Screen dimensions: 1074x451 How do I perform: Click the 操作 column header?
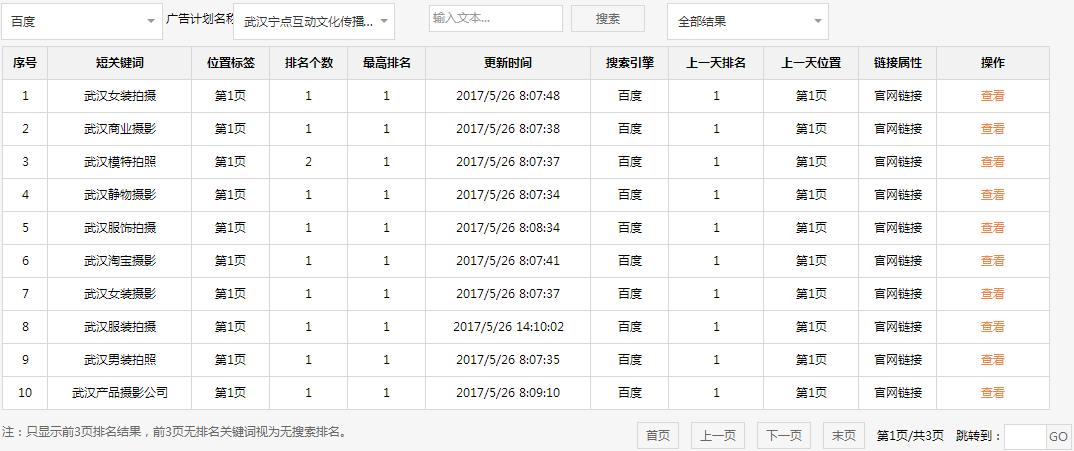point(993,63)
